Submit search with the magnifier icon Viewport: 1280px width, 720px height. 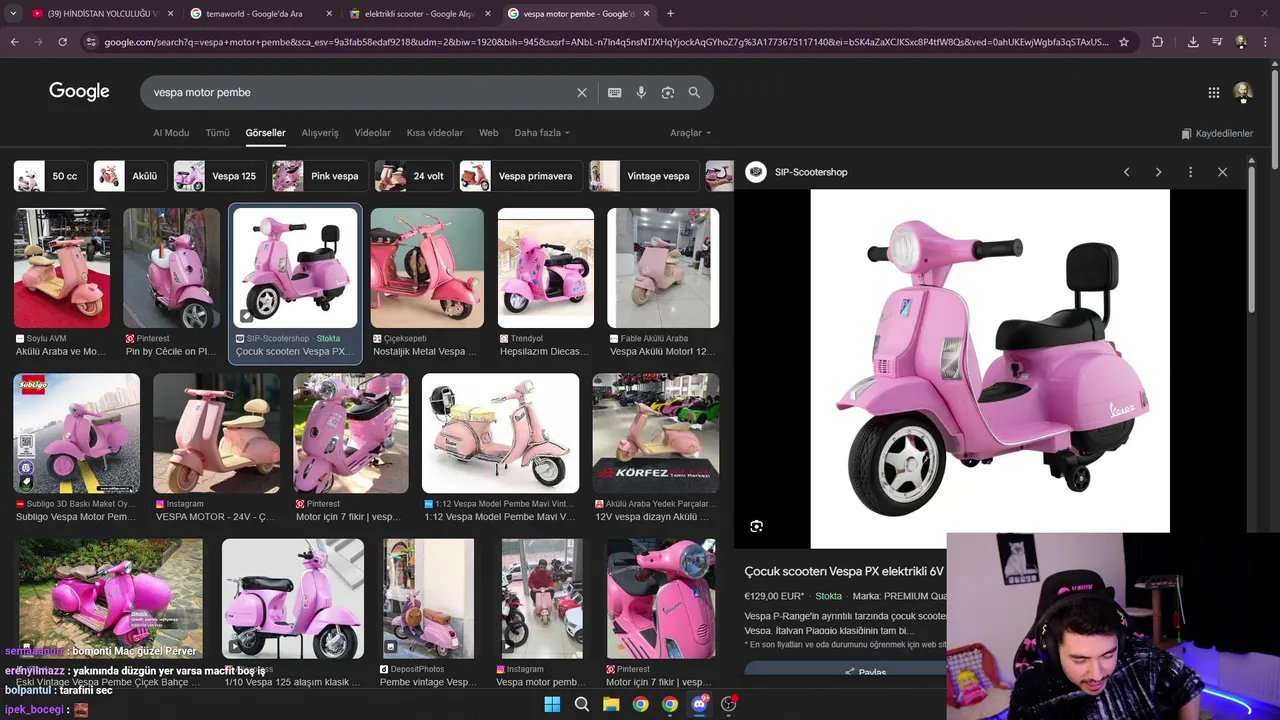pos(694,92)
